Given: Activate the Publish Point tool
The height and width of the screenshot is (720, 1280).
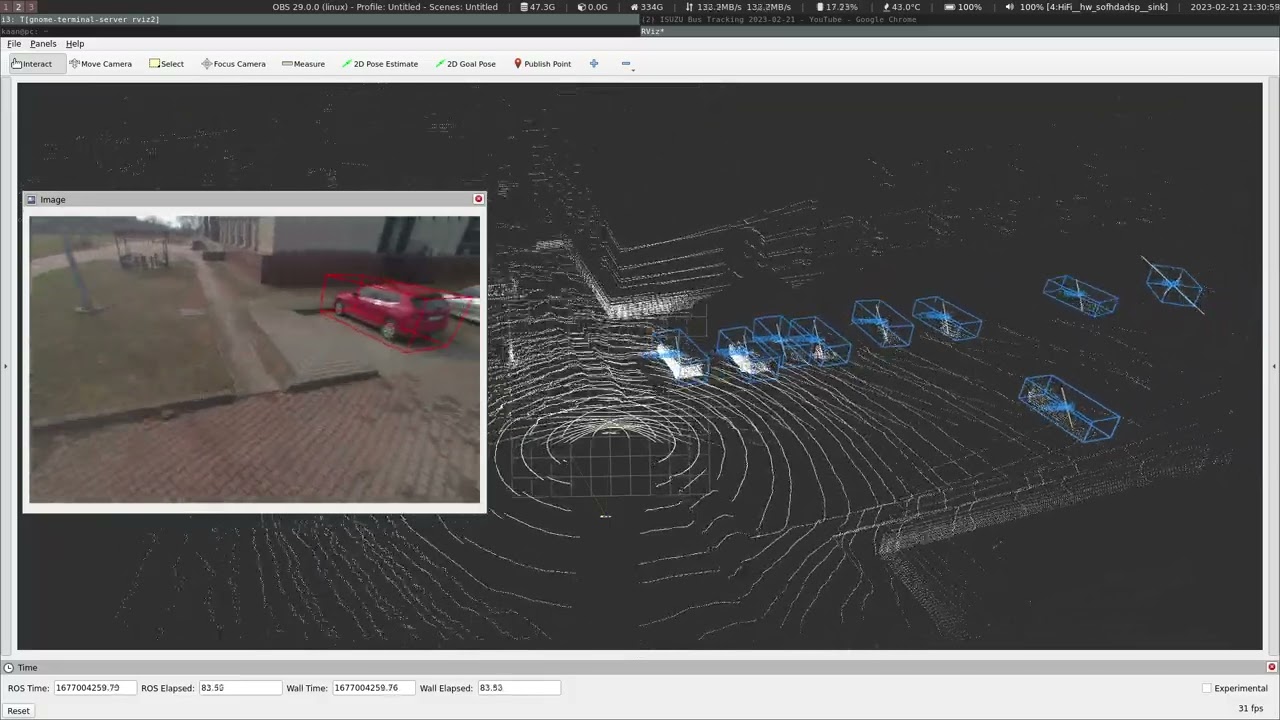Looking at the screenshot, I should [x=542, y=64].
